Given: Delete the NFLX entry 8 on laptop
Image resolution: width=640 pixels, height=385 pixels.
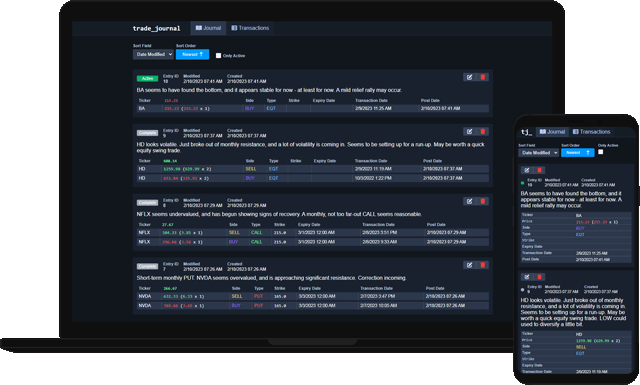Looking at the screenshot, I should 482,201.
